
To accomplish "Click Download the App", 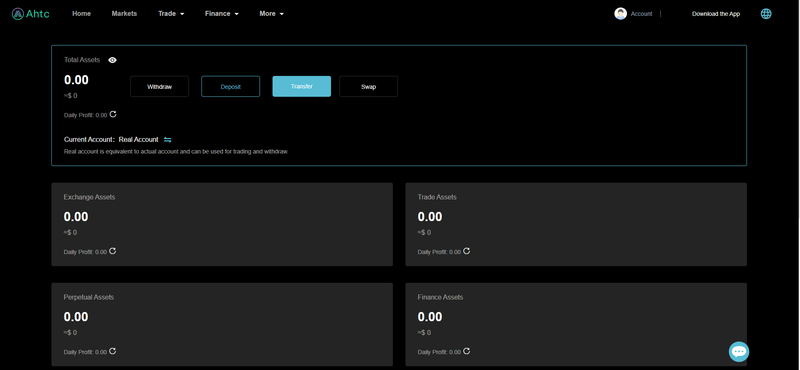I will click(716, 14).
